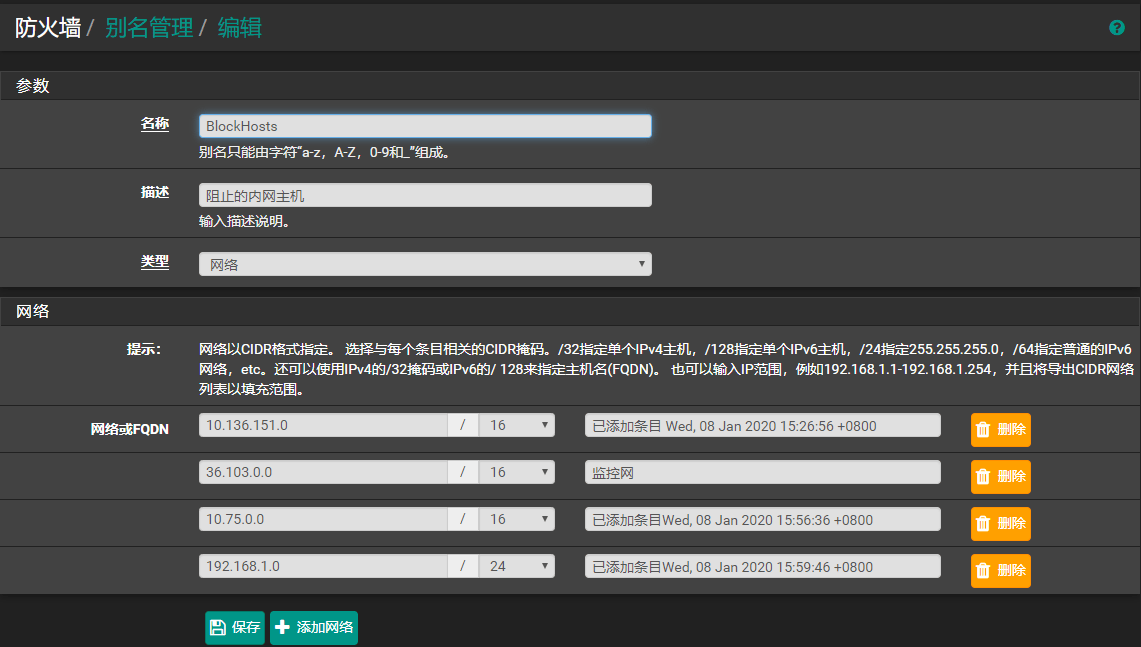
Task: Click the 10.136.151.0 address field
Action: pyautogui.click(x=323, y=425)
